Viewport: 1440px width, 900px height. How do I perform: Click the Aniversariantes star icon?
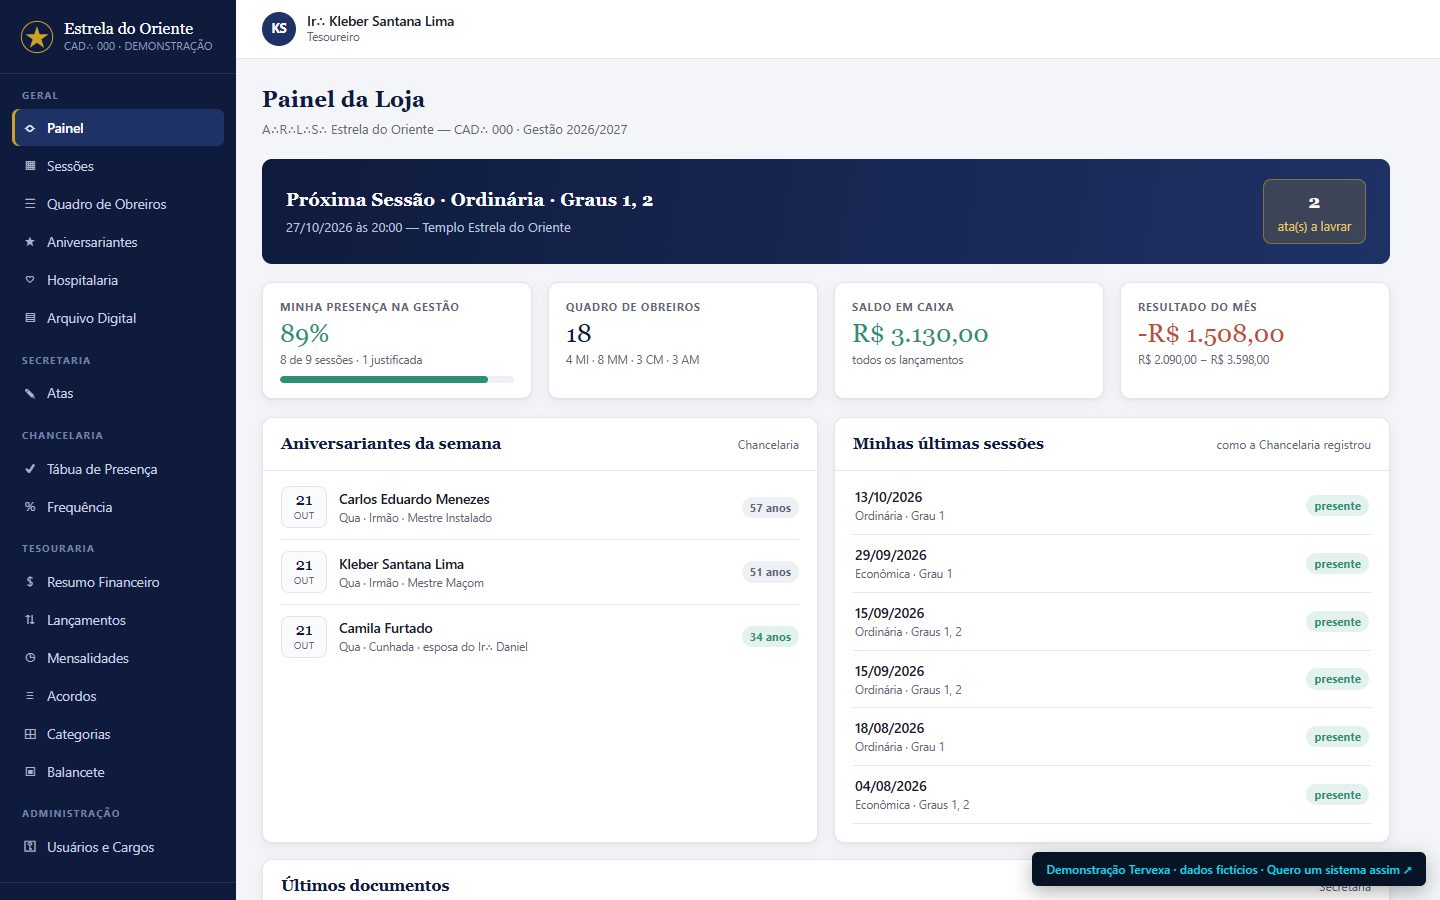30,242
